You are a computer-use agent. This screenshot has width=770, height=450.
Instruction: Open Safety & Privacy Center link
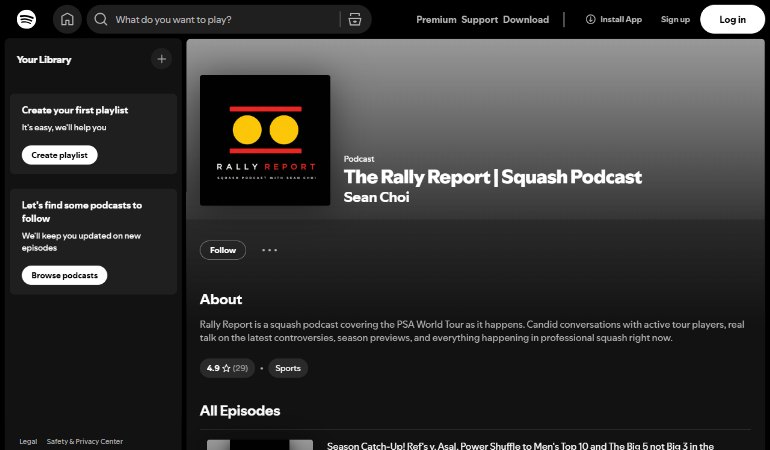(x=84, y=441)
